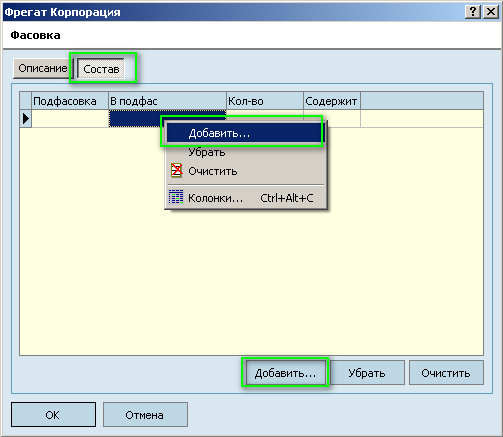This screenshot has width=503, height=437.
Task: Open Колонки… from the context menu
Action: pyautogui.click(x=245, y=198)
